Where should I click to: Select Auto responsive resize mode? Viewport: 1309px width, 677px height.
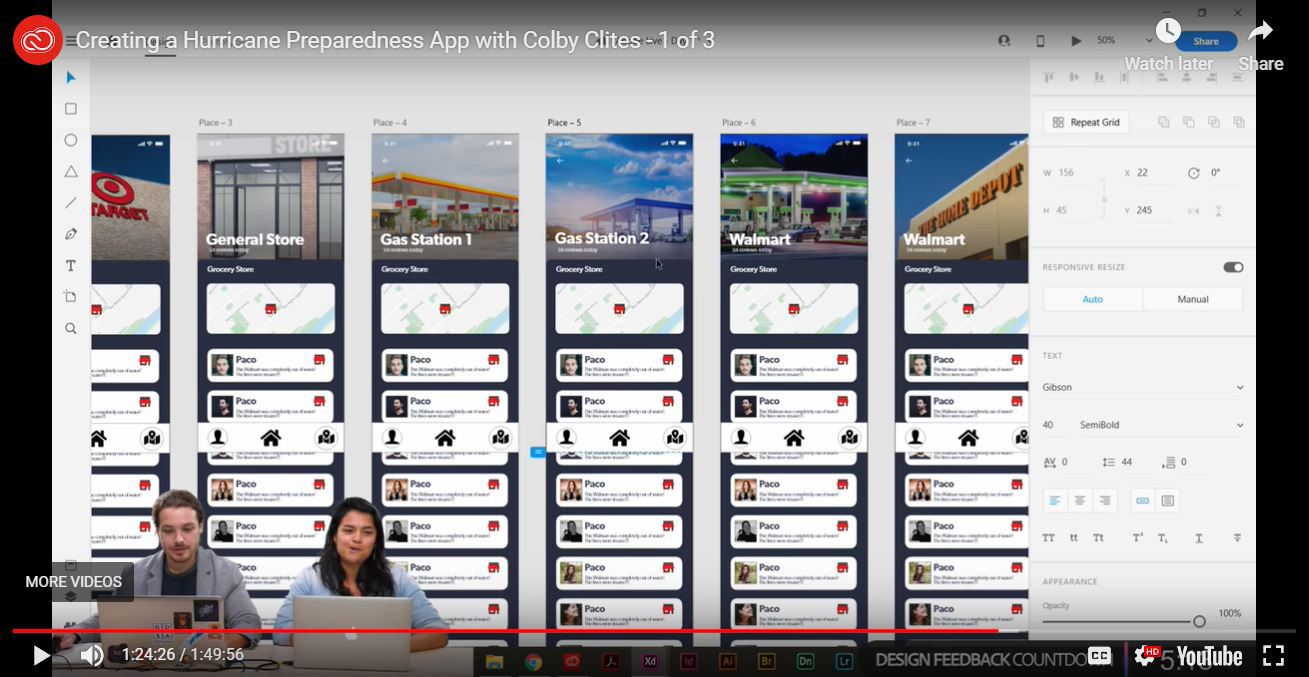(x=1093, y=299)
